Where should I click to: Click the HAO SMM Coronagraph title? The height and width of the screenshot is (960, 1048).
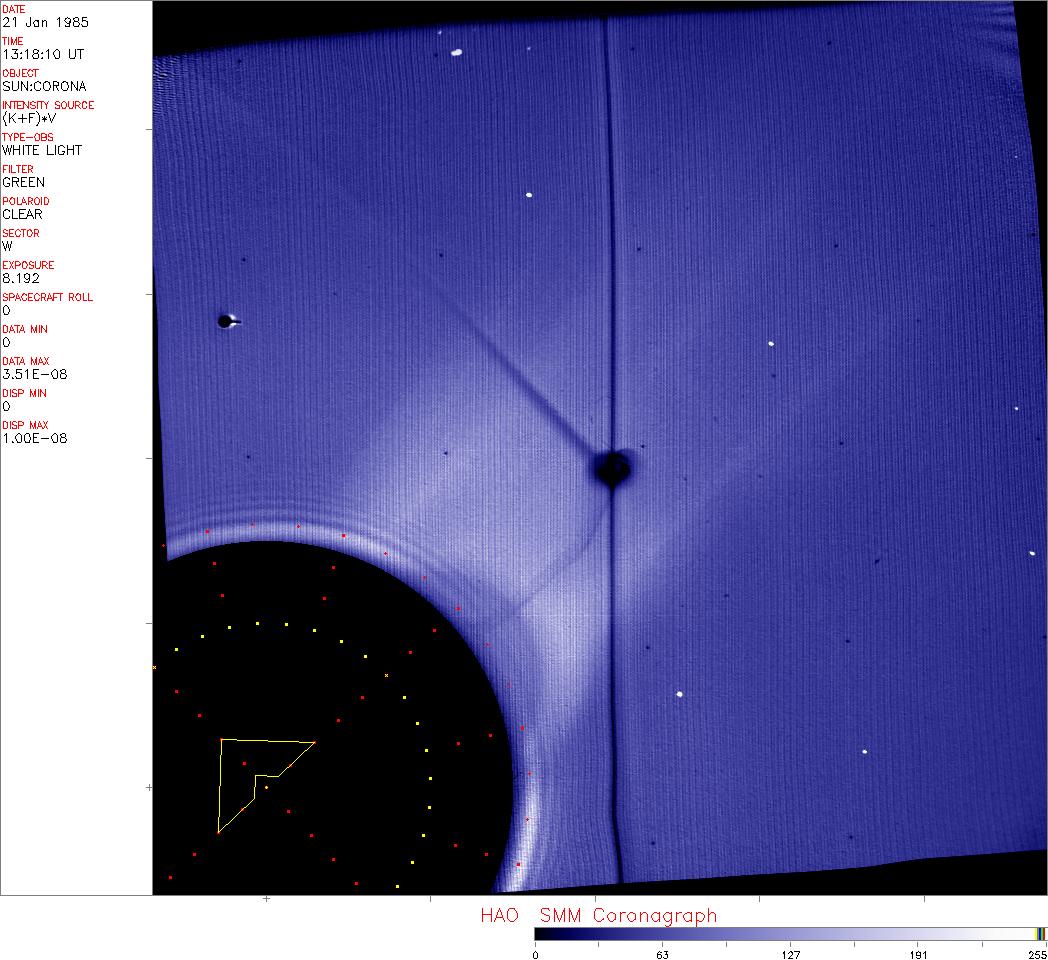click(x=598, y=915)
